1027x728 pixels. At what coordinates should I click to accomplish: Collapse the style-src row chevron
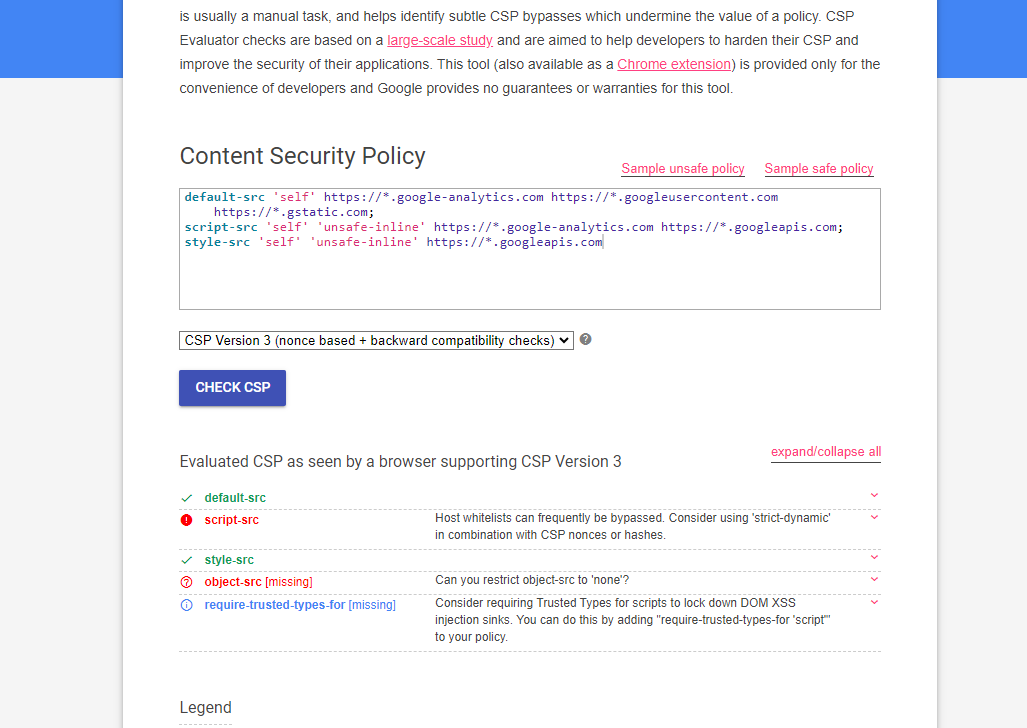tap(874, 559)
